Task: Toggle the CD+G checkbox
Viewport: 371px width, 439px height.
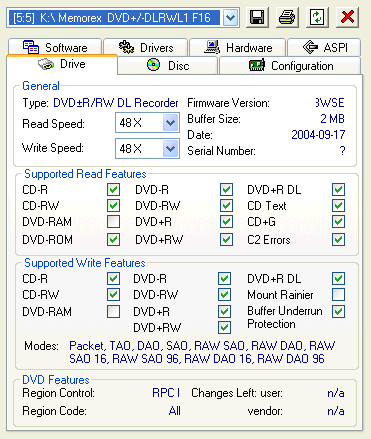Action: [x=338, y=221]
